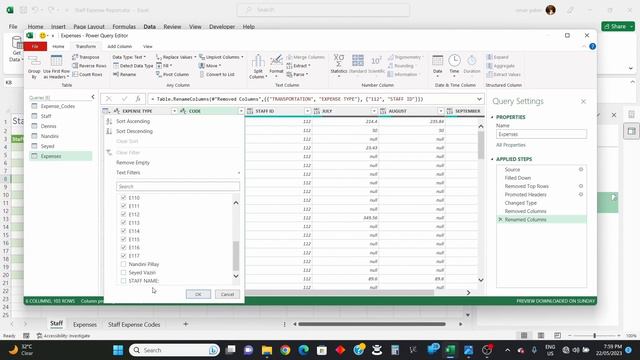
Task: Click the query Name field
Action: (541, 134)
